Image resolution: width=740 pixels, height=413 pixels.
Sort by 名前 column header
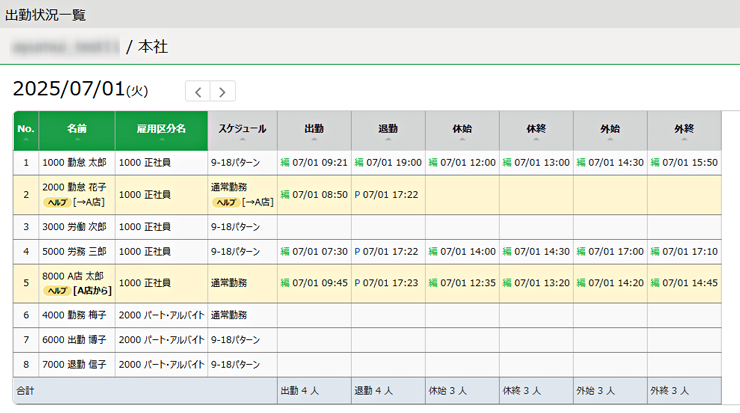[x=77, y=131]
